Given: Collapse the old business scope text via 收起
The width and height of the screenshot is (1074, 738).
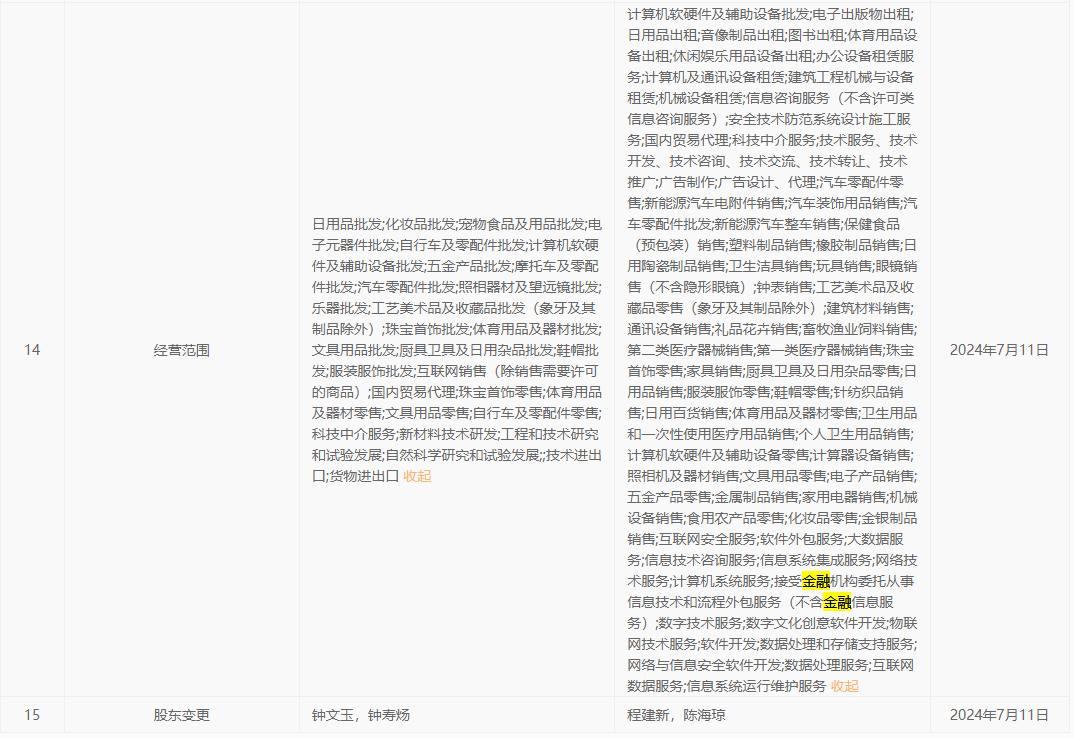Looking at the screenshot, I should [x=416, y=476].
